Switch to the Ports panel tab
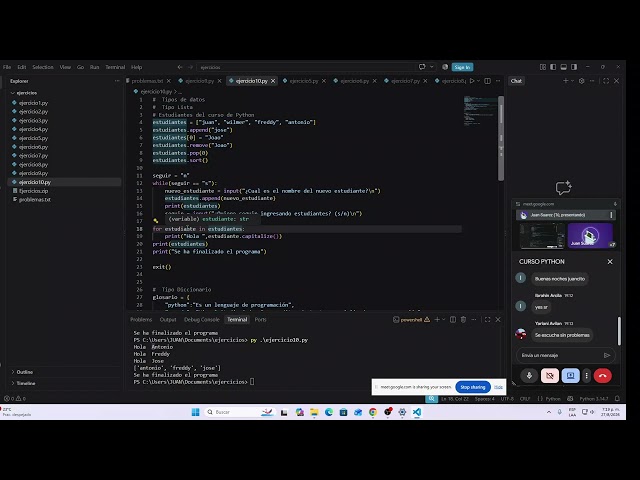The image size is (640, 480). coord(260,320)
